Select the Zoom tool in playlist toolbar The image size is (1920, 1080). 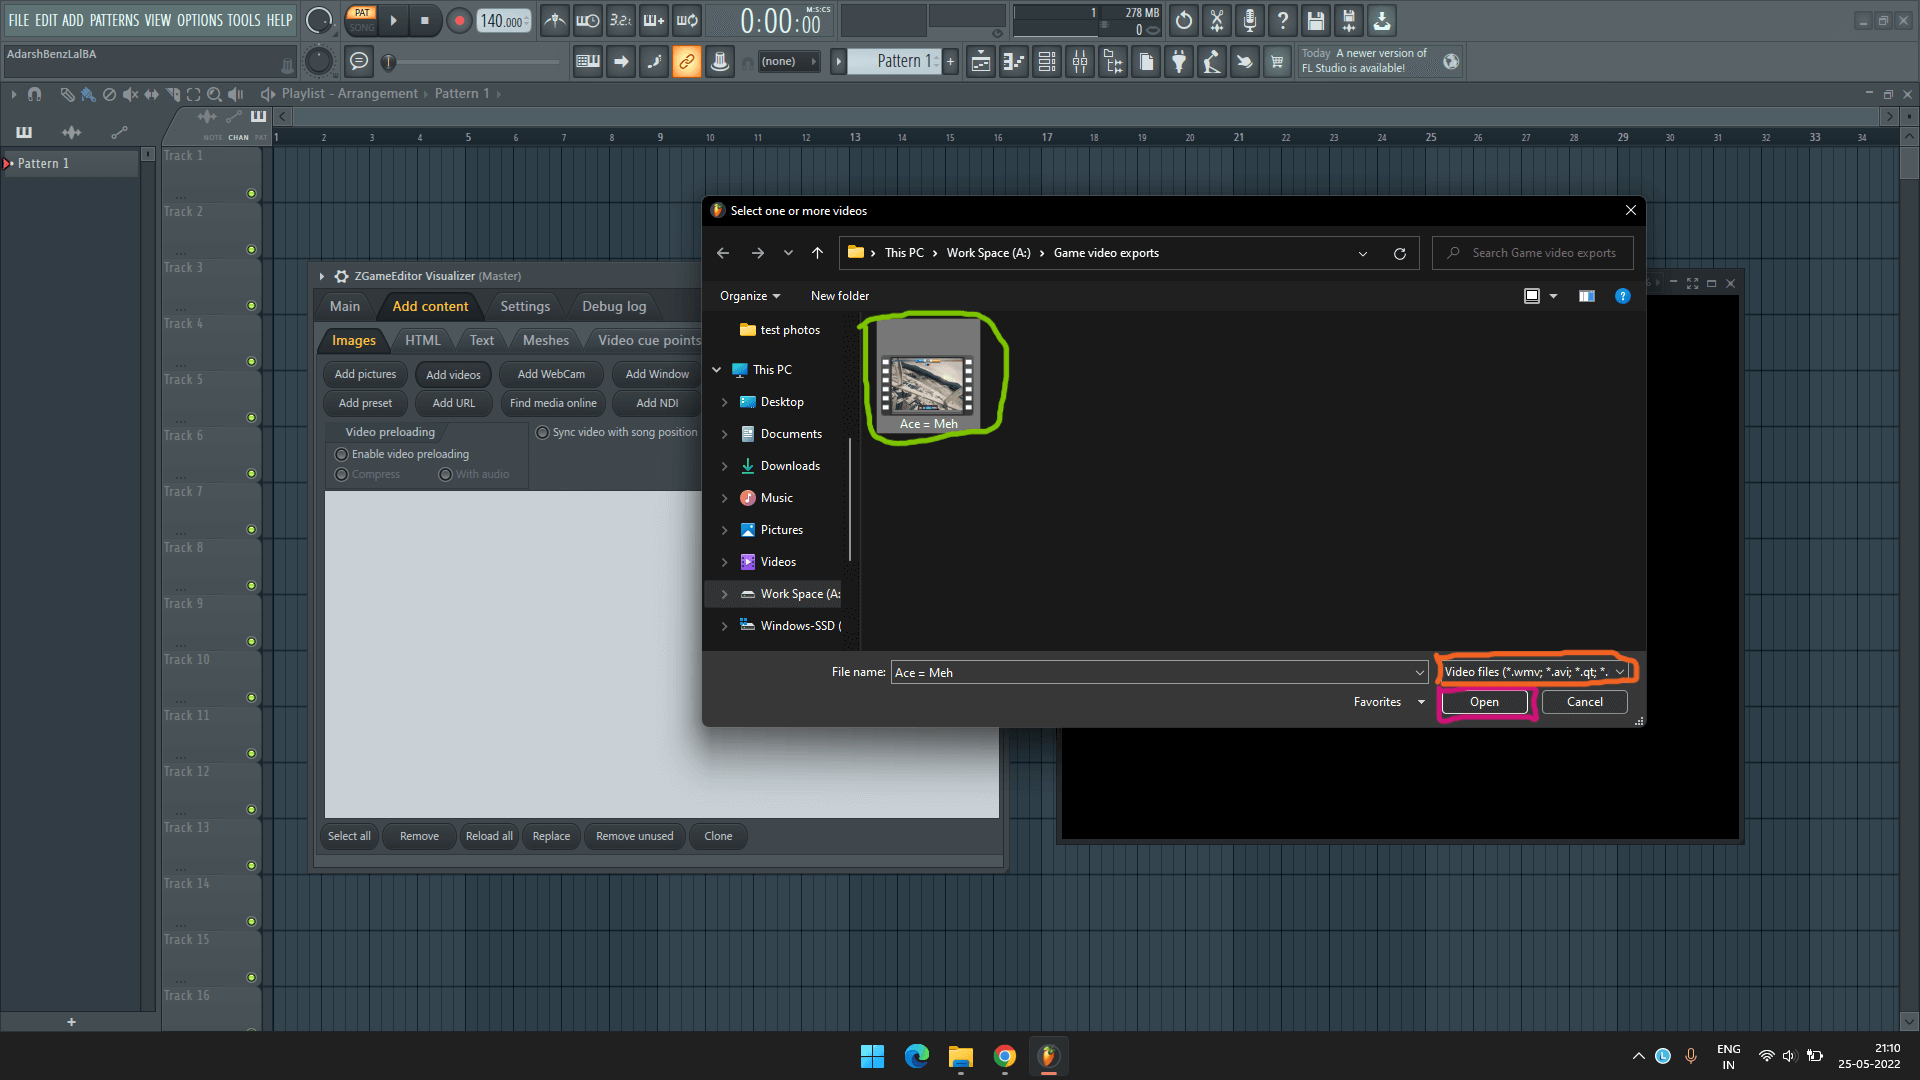(214, 94)
